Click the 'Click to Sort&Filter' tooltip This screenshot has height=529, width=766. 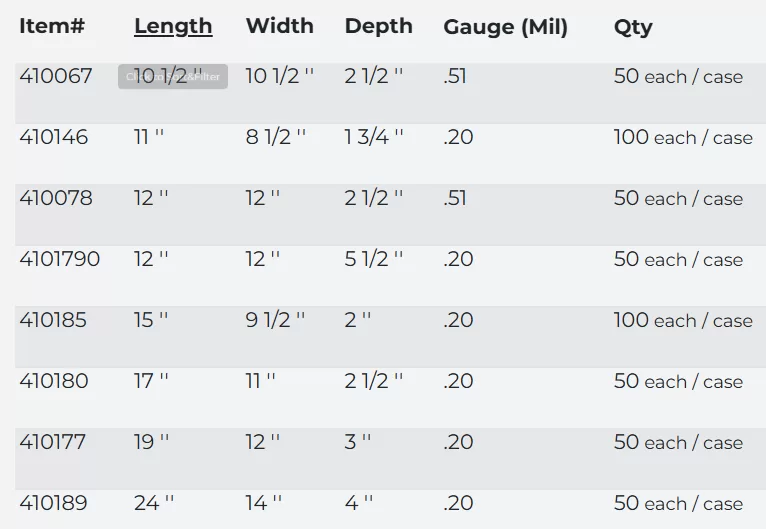pos(173,77)
